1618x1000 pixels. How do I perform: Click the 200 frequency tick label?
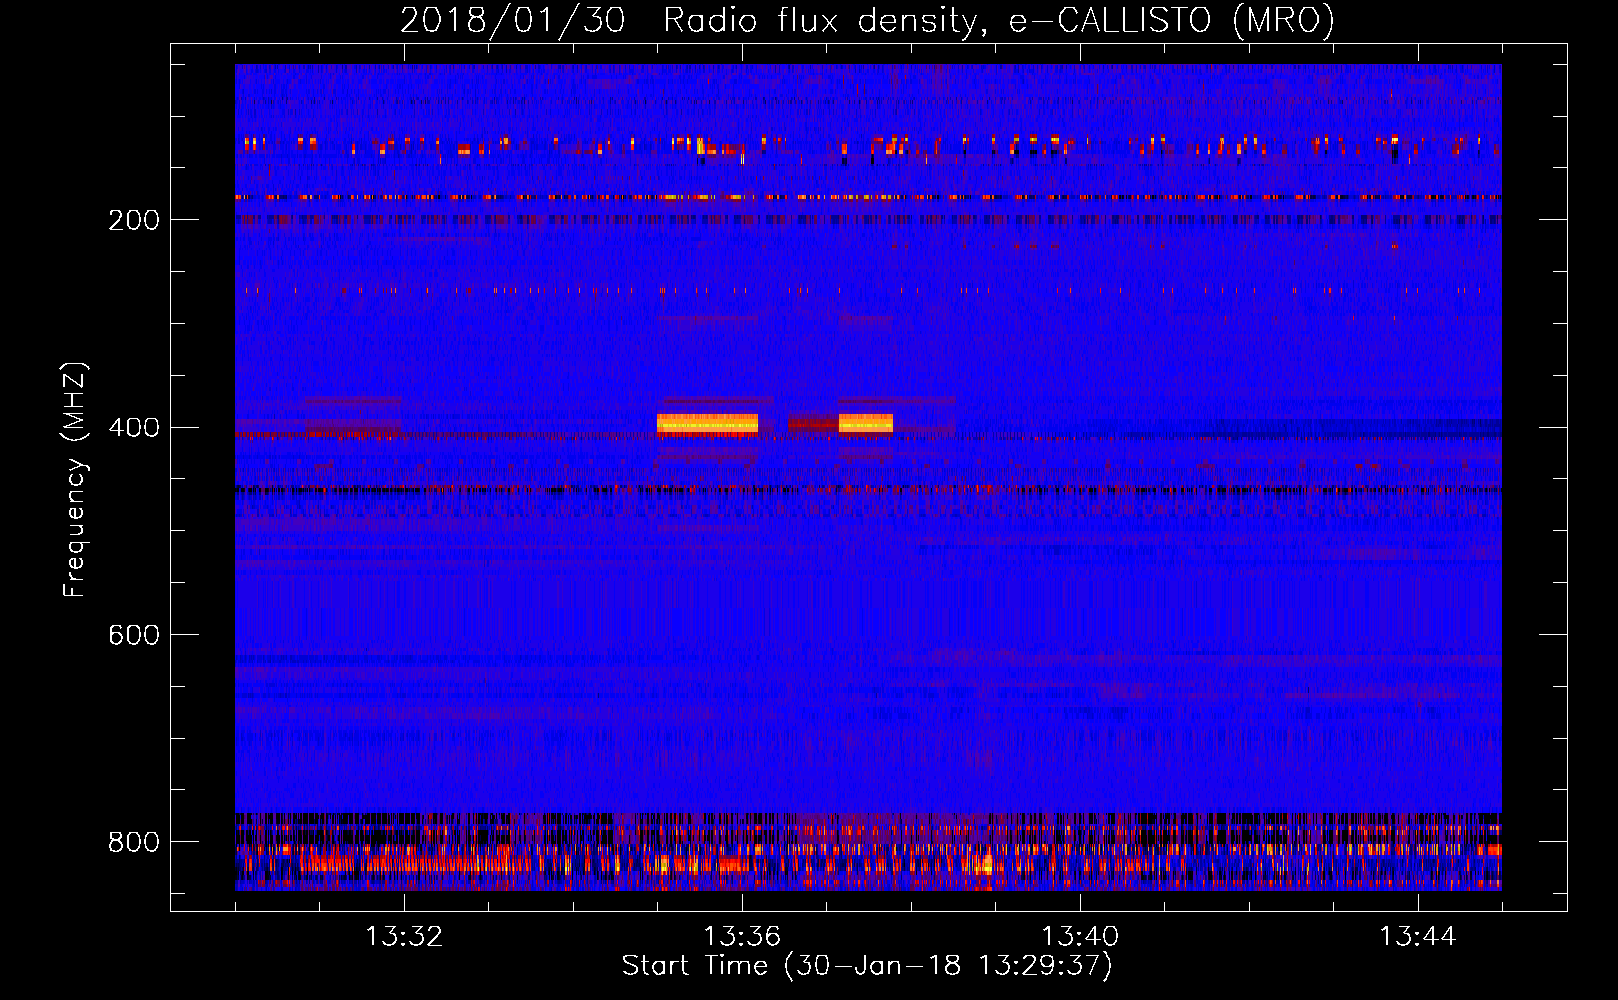point(134,220)
